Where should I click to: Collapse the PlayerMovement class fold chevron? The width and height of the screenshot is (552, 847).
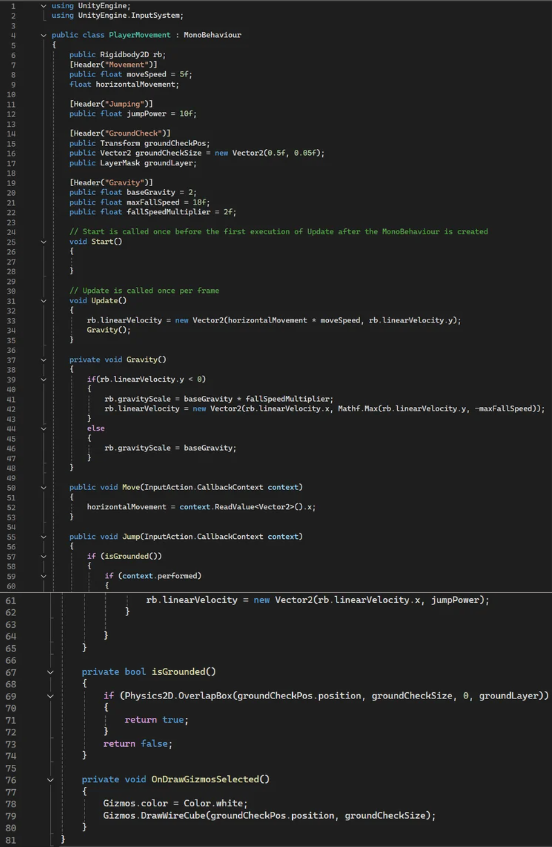pos(43,35)
